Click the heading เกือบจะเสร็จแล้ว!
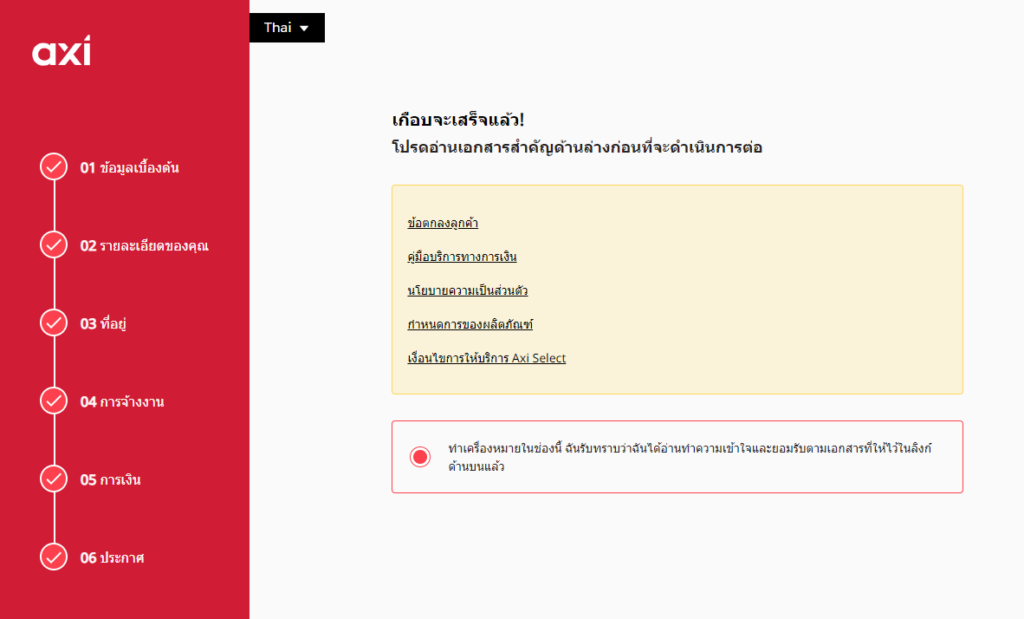This screenshot has width=1024, height=619. (x=458, y=120)
